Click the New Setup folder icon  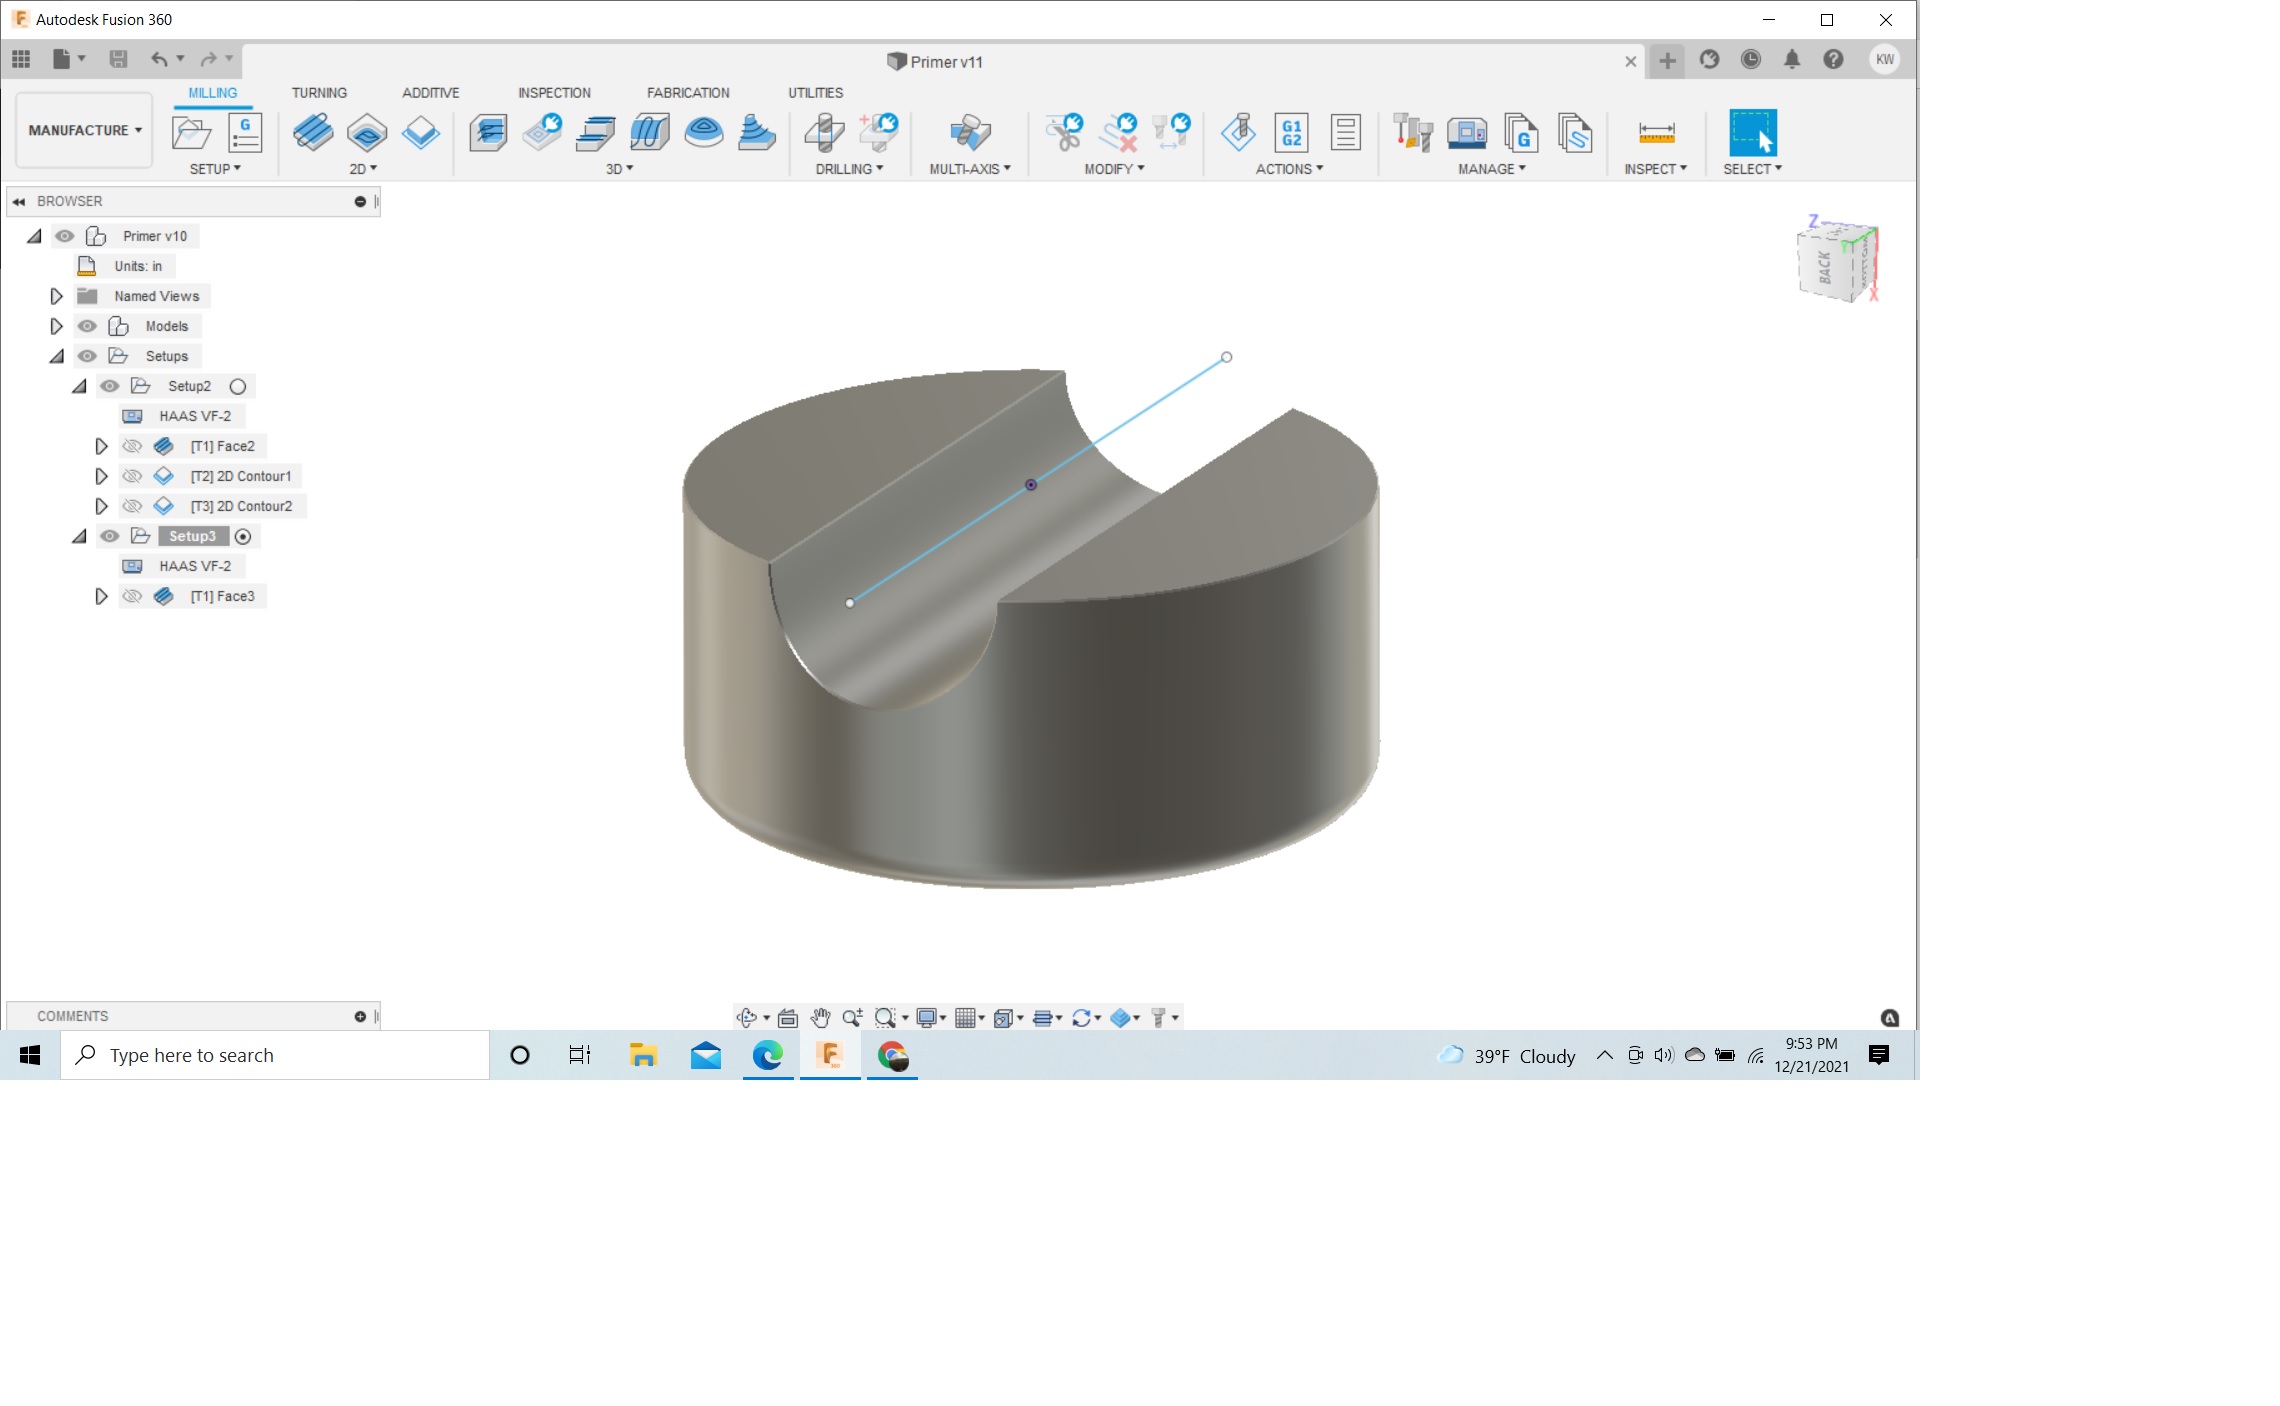(x=191, y=133)
